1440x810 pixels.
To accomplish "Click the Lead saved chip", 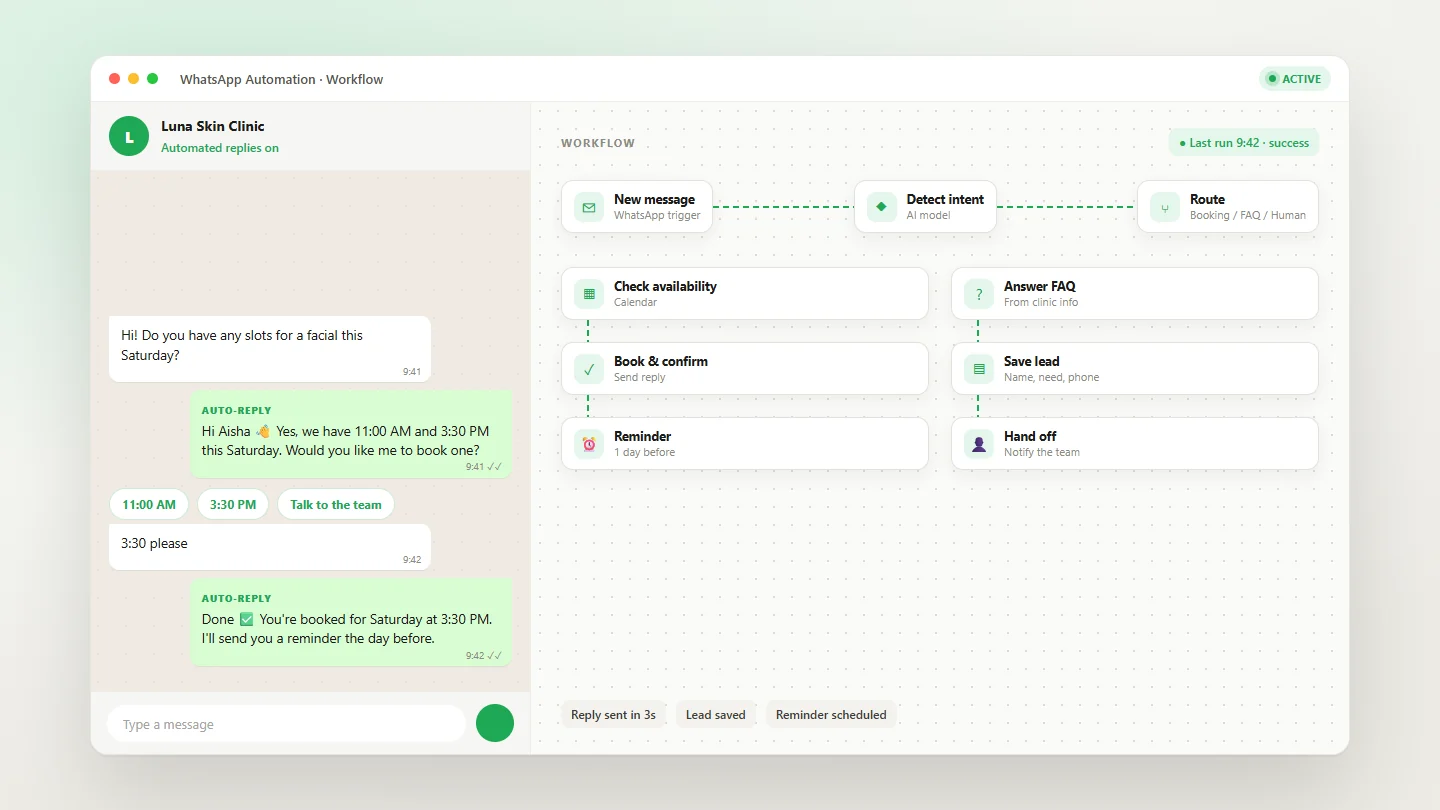I will click(x=716, y=715).
